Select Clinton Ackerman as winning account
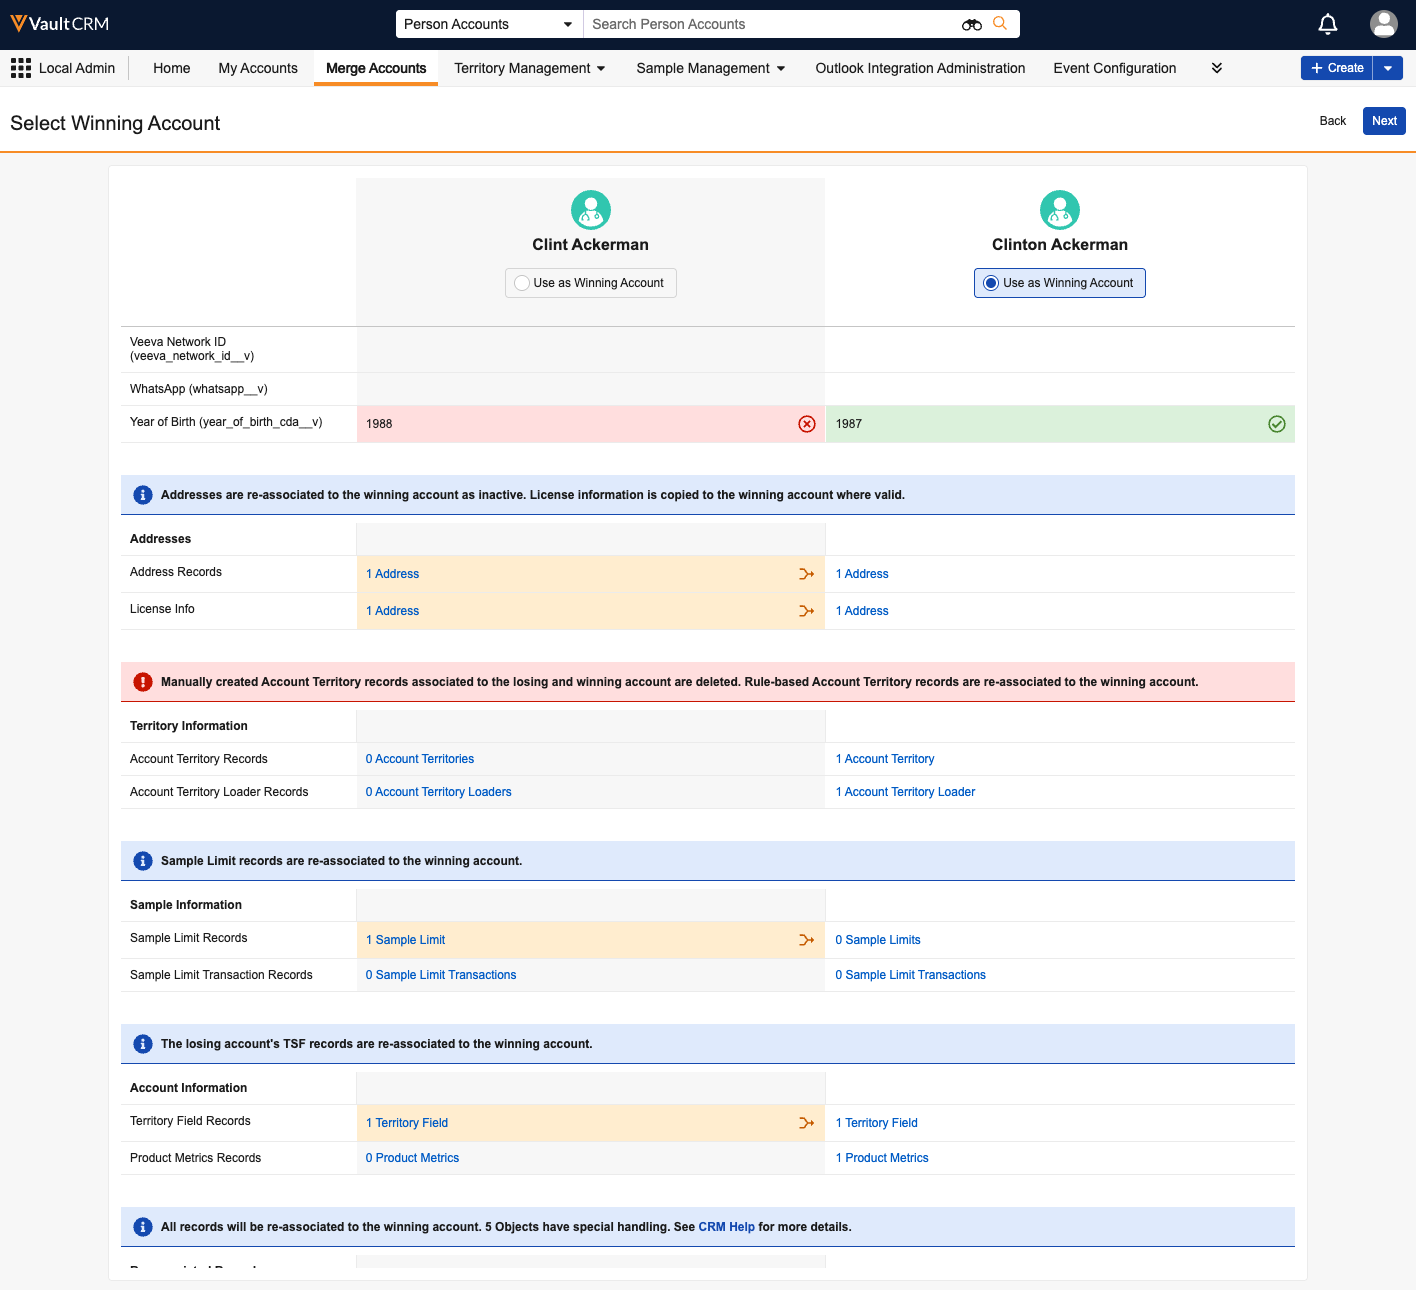 pos(991,283)
